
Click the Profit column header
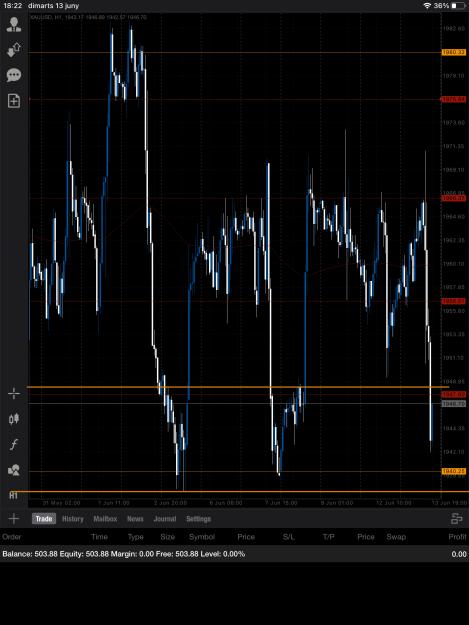click(x=457, y=537)
